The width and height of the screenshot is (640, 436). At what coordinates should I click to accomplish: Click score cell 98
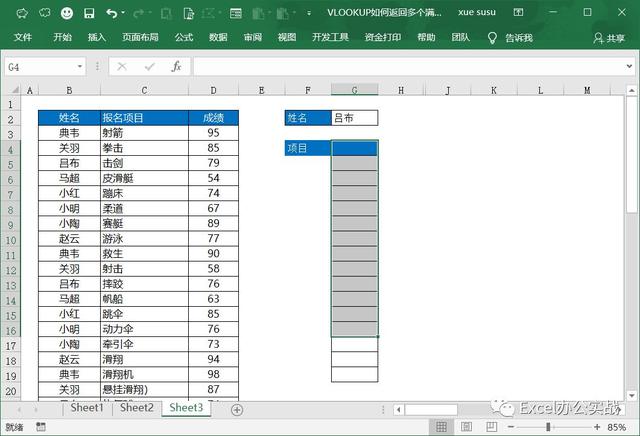coord(213,374)
